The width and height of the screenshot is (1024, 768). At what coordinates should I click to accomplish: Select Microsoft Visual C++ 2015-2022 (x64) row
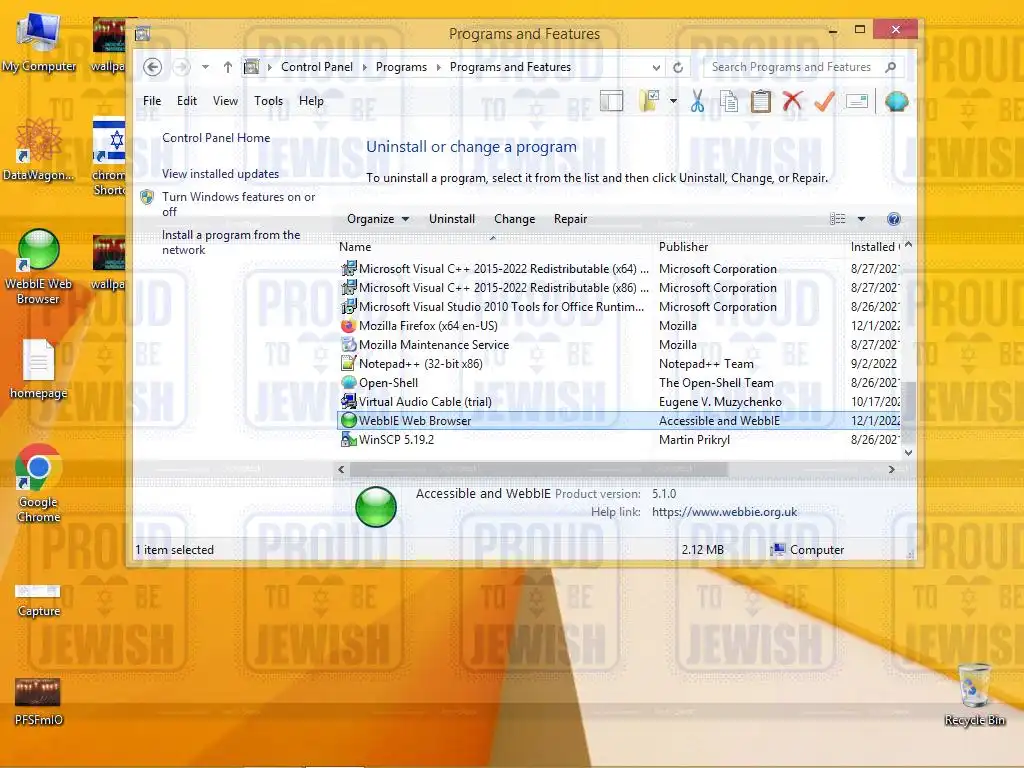[x=619, y=268]
